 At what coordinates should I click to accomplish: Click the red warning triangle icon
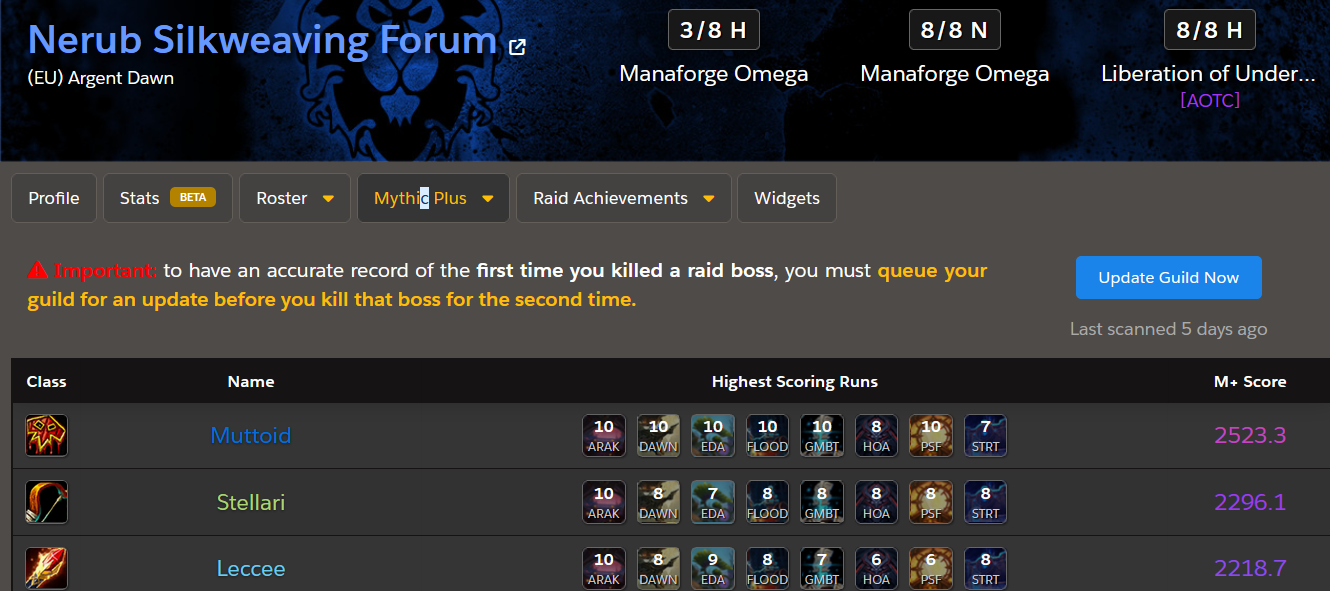pos(37,270)
